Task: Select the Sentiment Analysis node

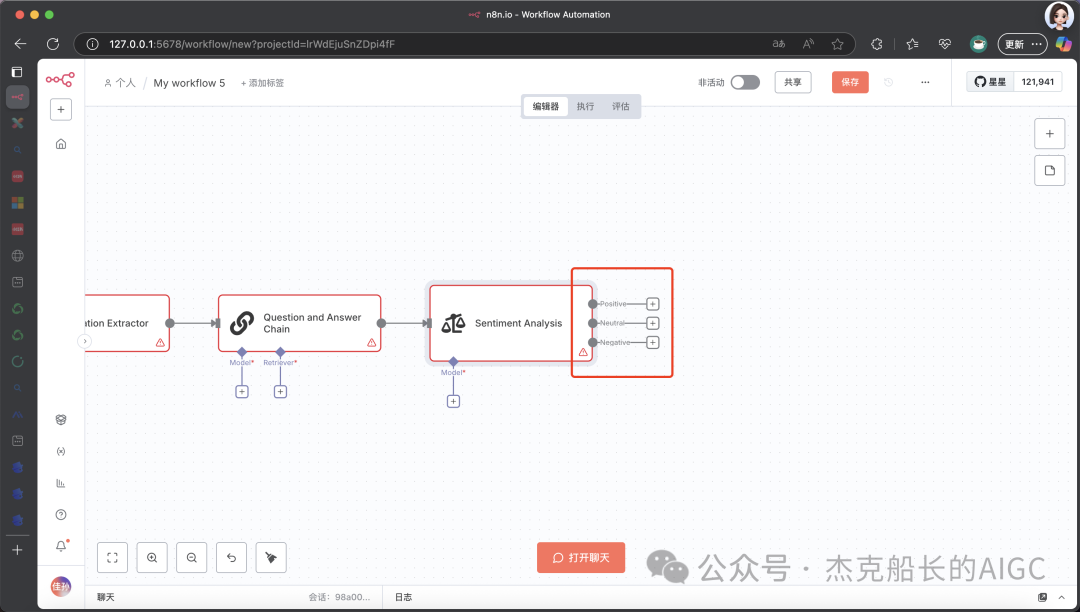Action: pos(510,323)
